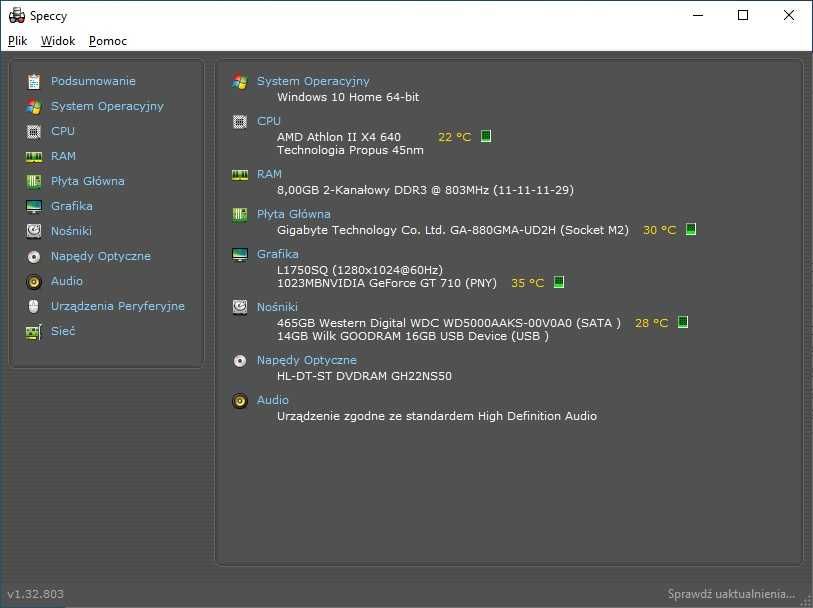Image resolution: width=813 pixels, height=608 pixels.
Task: Click the Płyta Główna motherboard sidebar icon
Action: tap(34, 181)
